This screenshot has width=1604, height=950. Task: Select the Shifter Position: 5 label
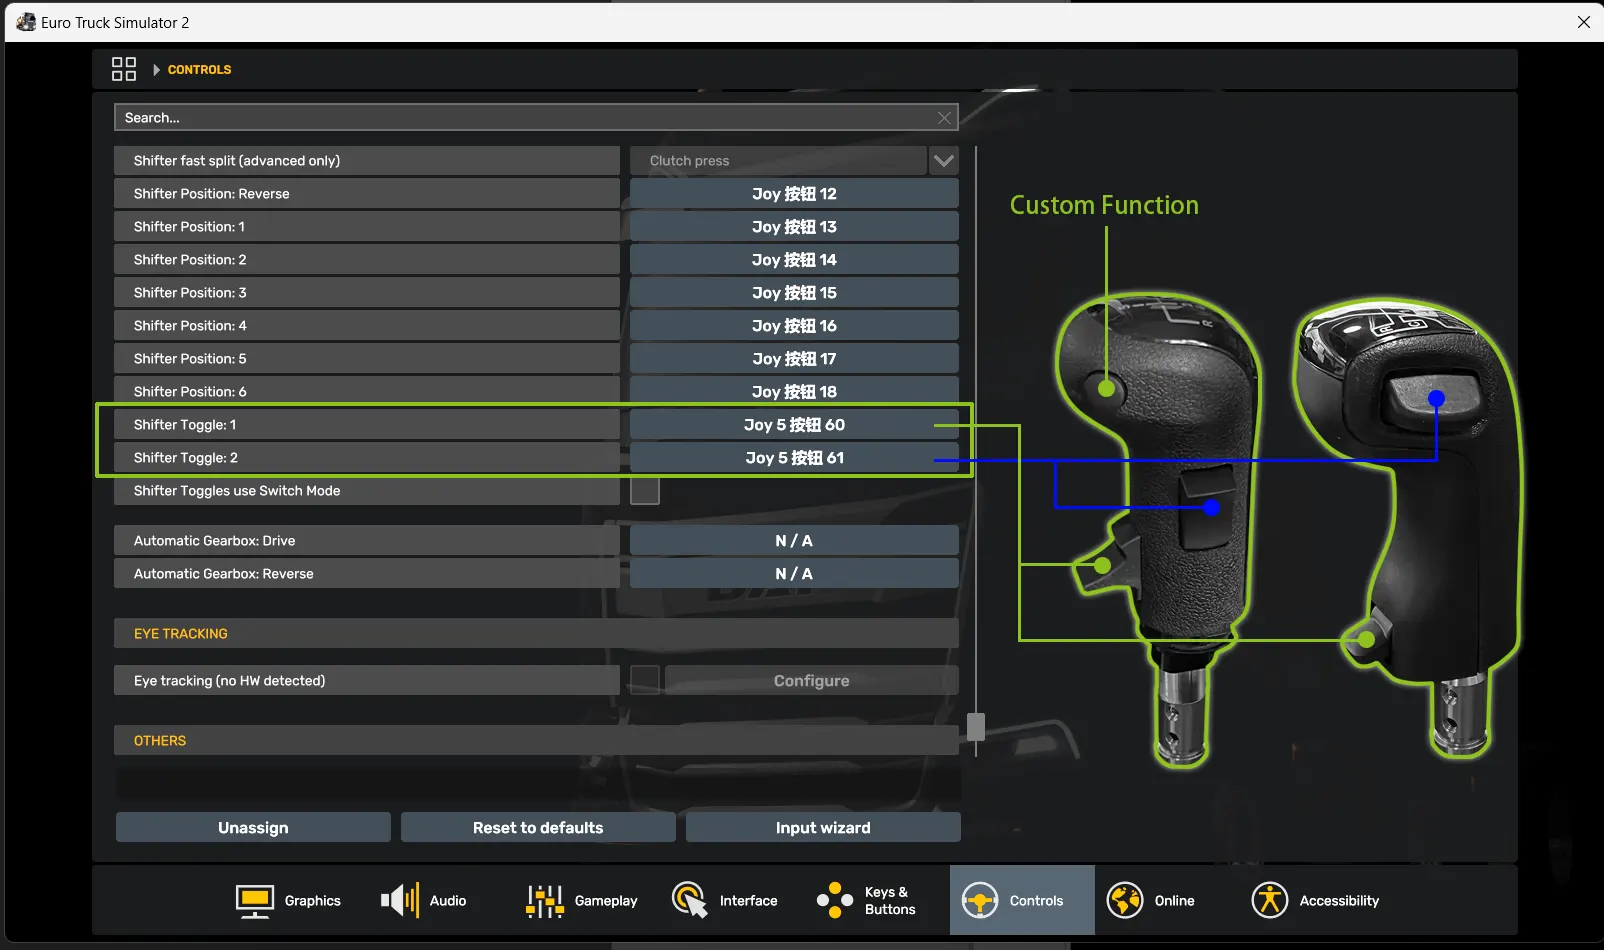click(x=367, y=359)
